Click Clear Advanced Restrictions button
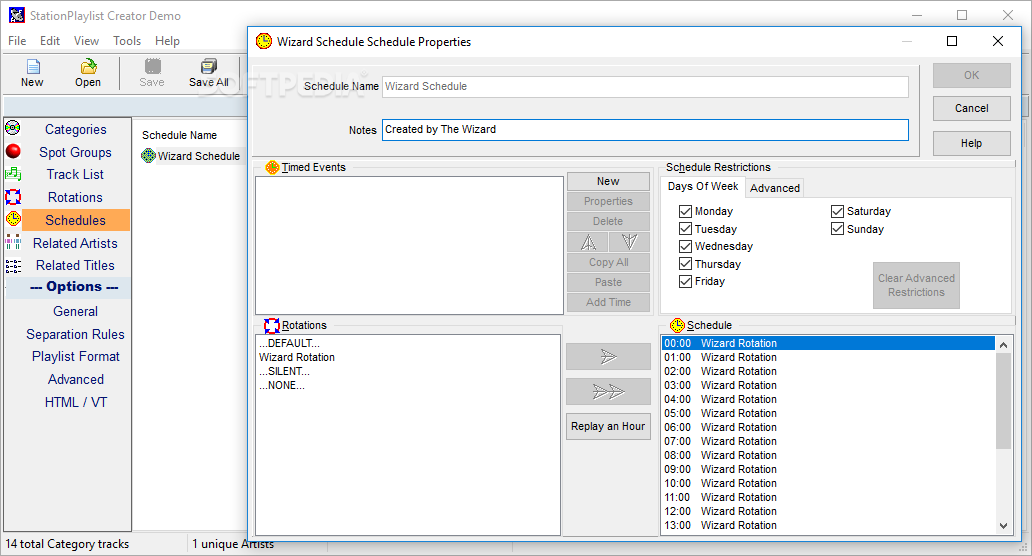 (x=916, y=286)
